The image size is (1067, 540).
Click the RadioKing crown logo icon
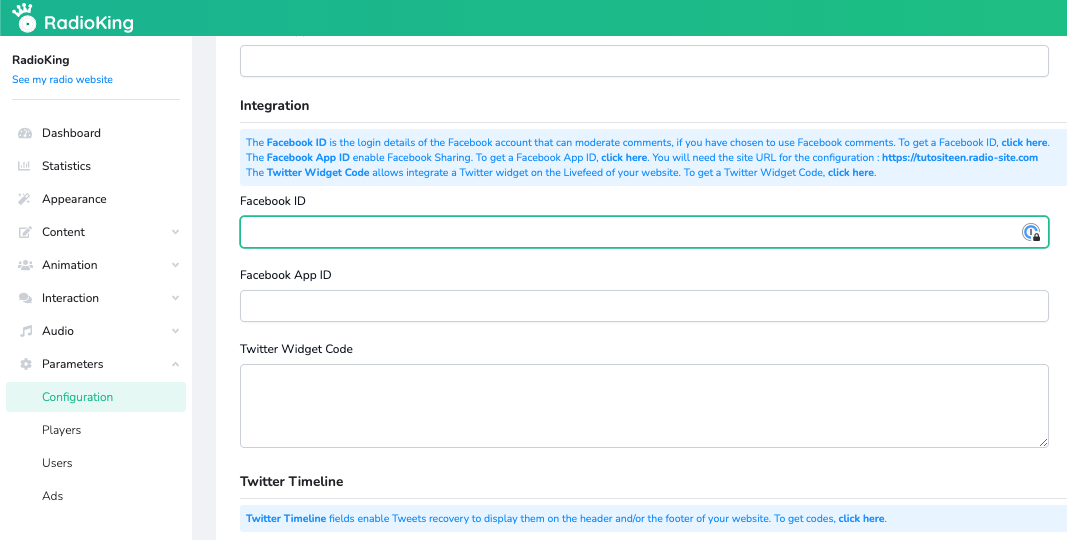pyautogui.click(x=24, y=18)
